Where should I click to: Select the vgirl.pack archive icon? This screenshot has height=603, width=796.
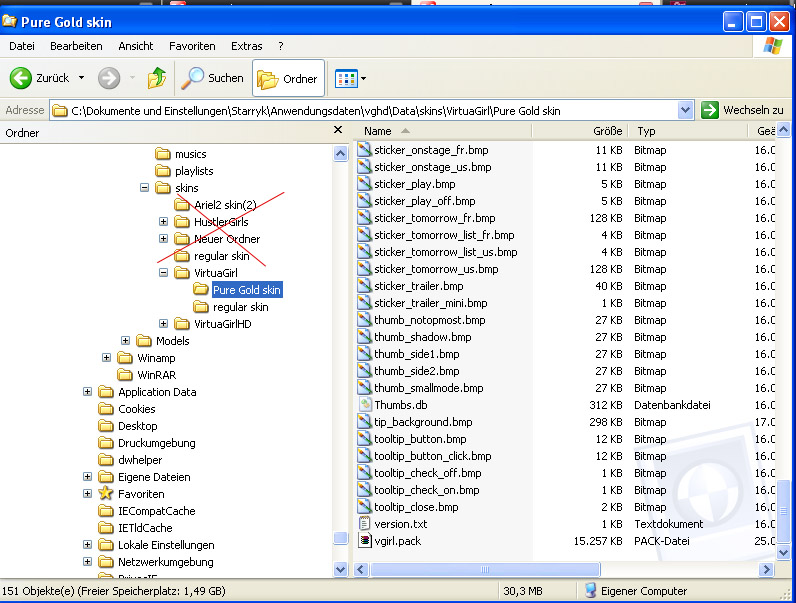pyautogui.click(x=364, y=541)
